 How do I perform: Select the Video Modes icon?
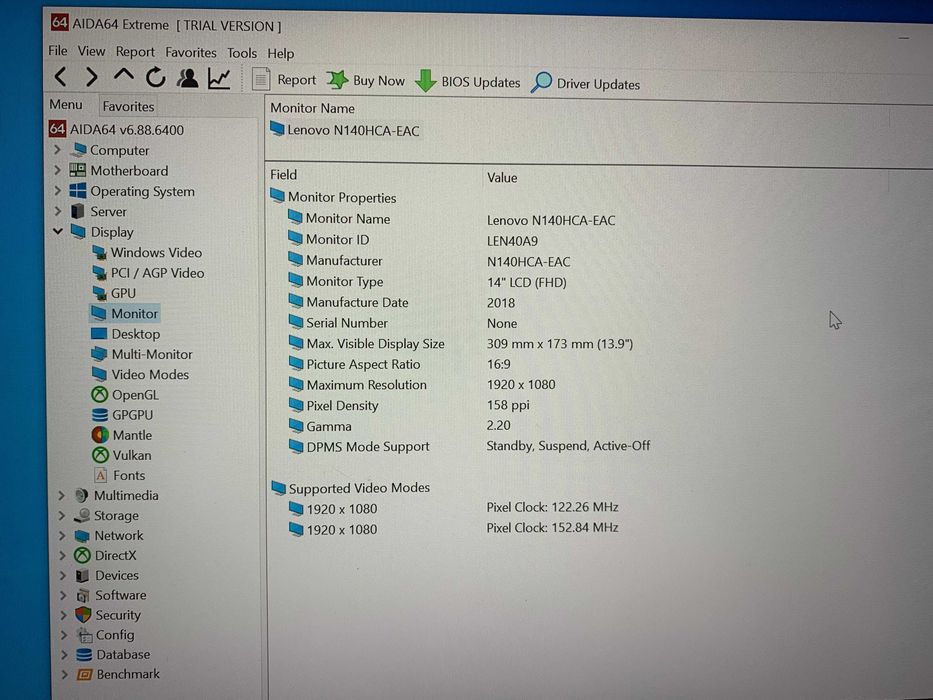(99, 374)
